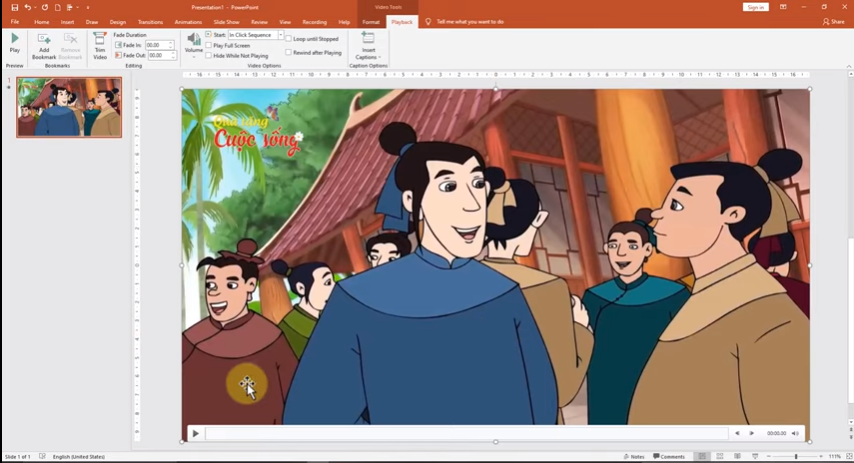This screenshot has width=854, height=463.
Task: Open the Volume options in ribbon
Action: coord(193,44)
